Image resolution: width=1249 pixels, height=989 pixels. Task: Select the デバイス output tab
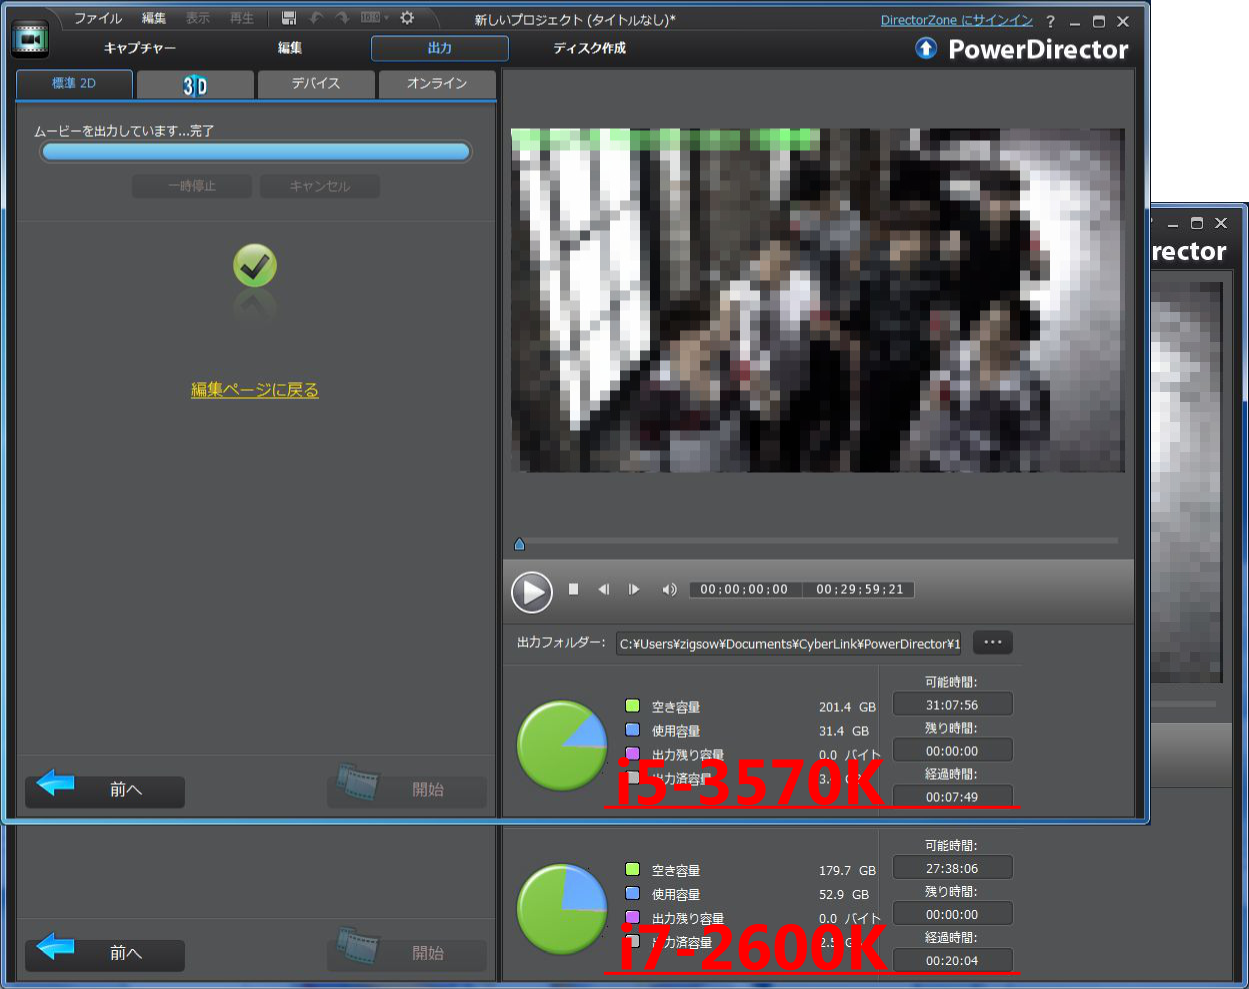click(x=316, y=84)
